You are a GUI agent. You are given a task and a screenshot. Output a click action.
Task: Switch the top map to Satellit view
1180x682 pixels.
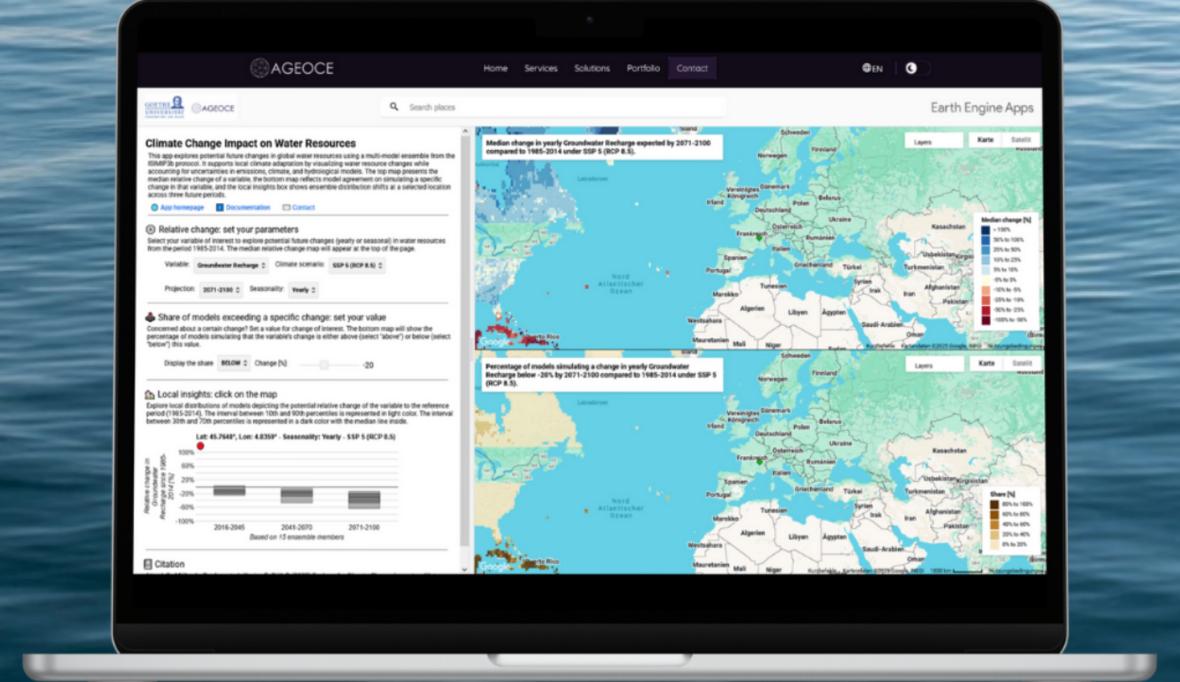pyautogui.click(x=1021, y=141)
